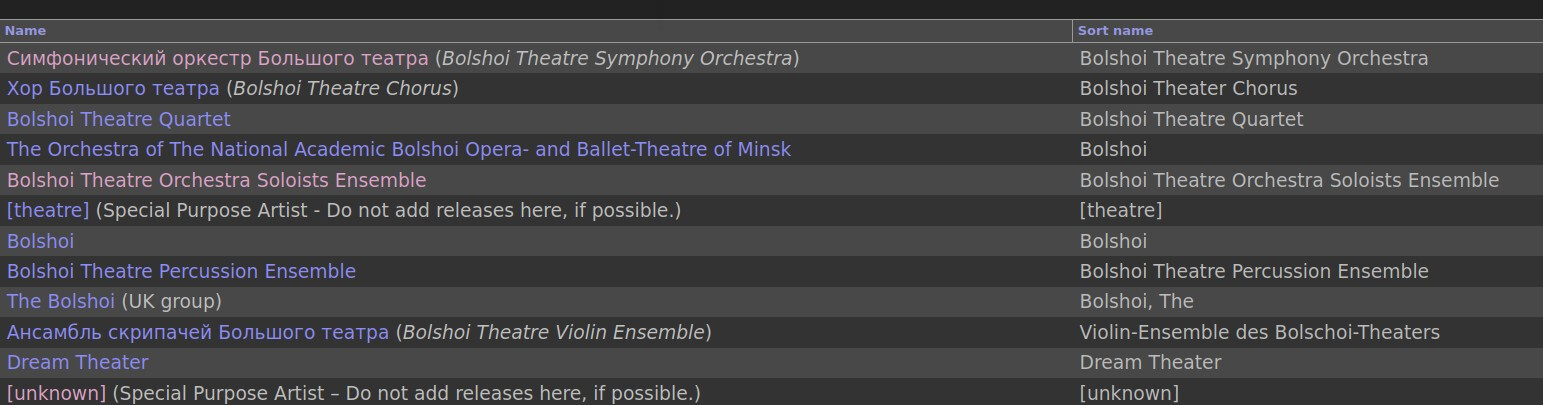Viewport: 1543px width, 405px height.
Task: Open National Academic Bolshoi Opera Minsk link
Action: (398, 149)
